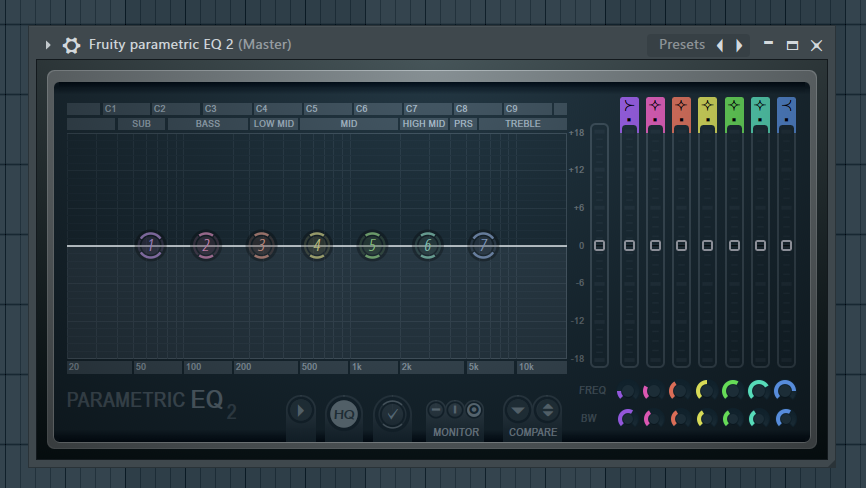Click band 6 teal level slider handle
This screenshot has height=488, width=866.
tap(760, 246)
